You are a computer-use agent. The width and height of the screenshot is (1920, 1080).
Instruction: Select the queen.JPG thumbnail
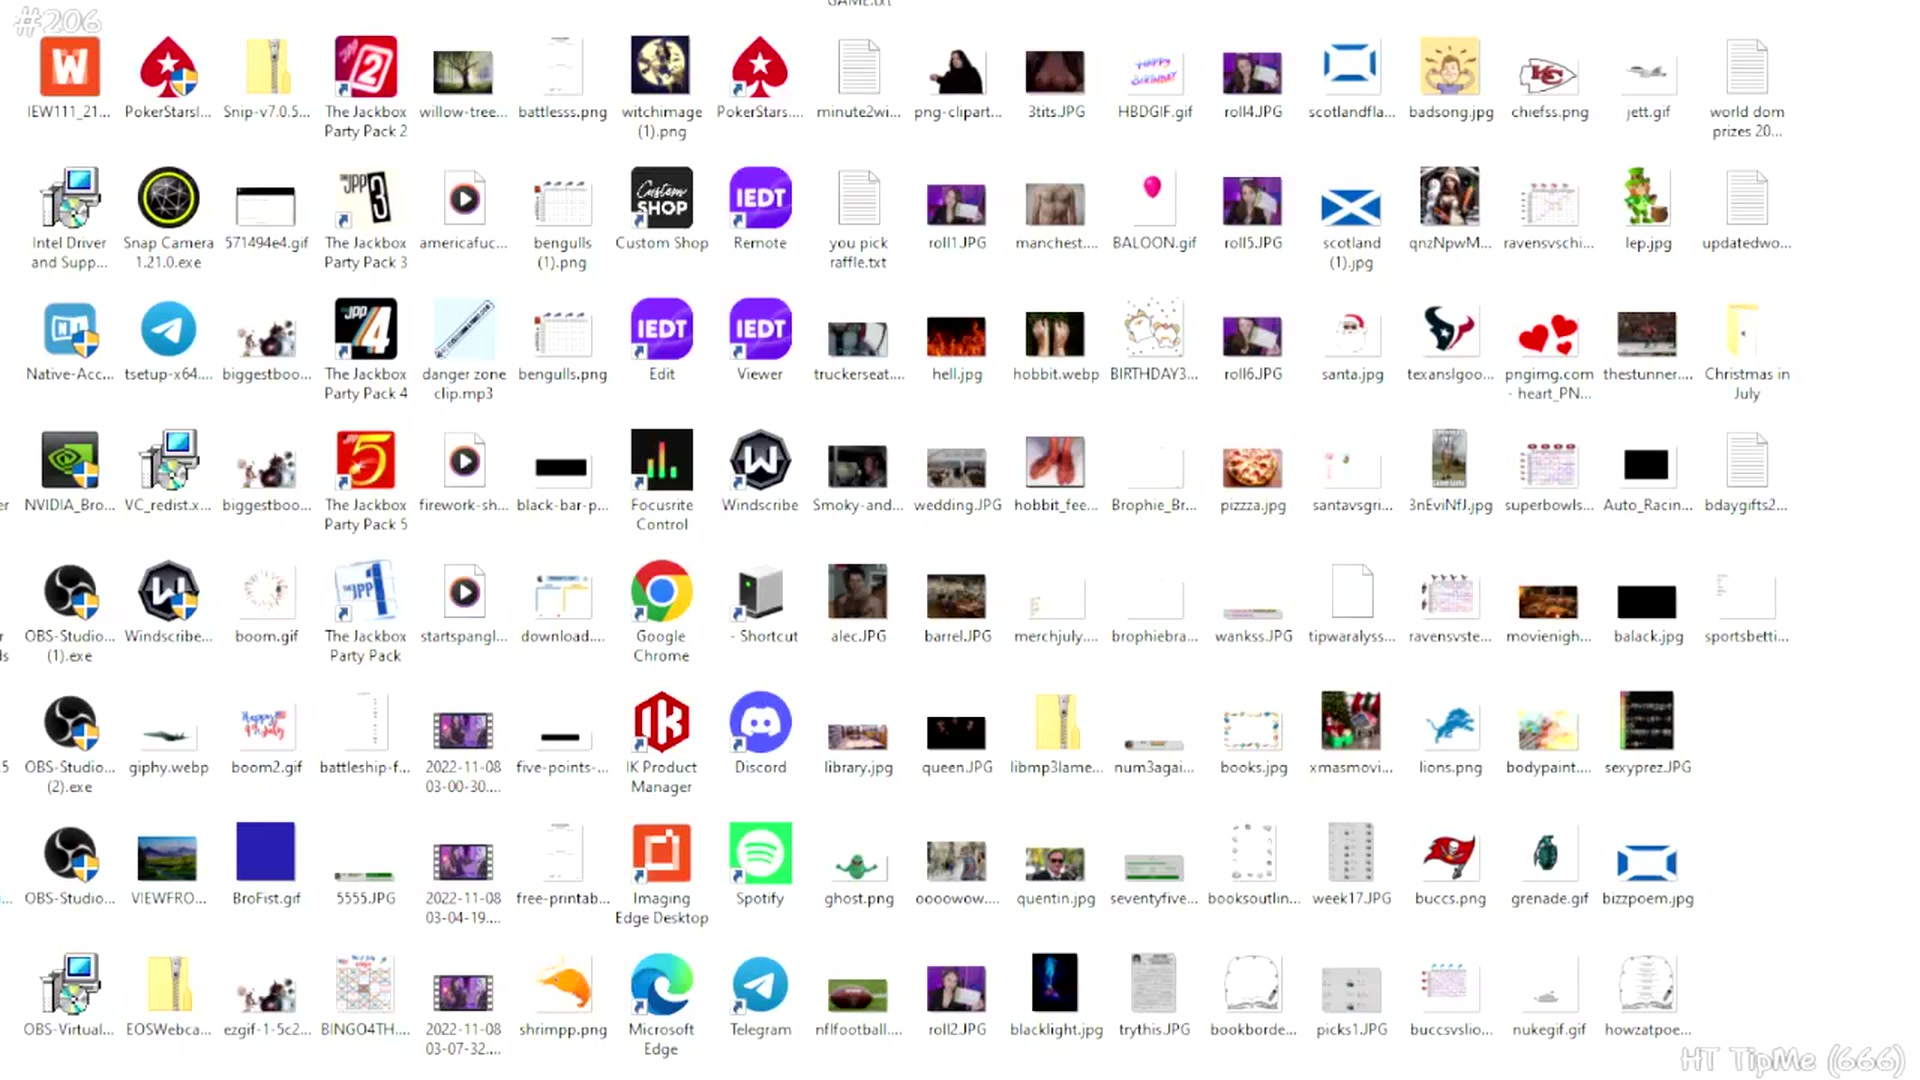tap(957, 733)
